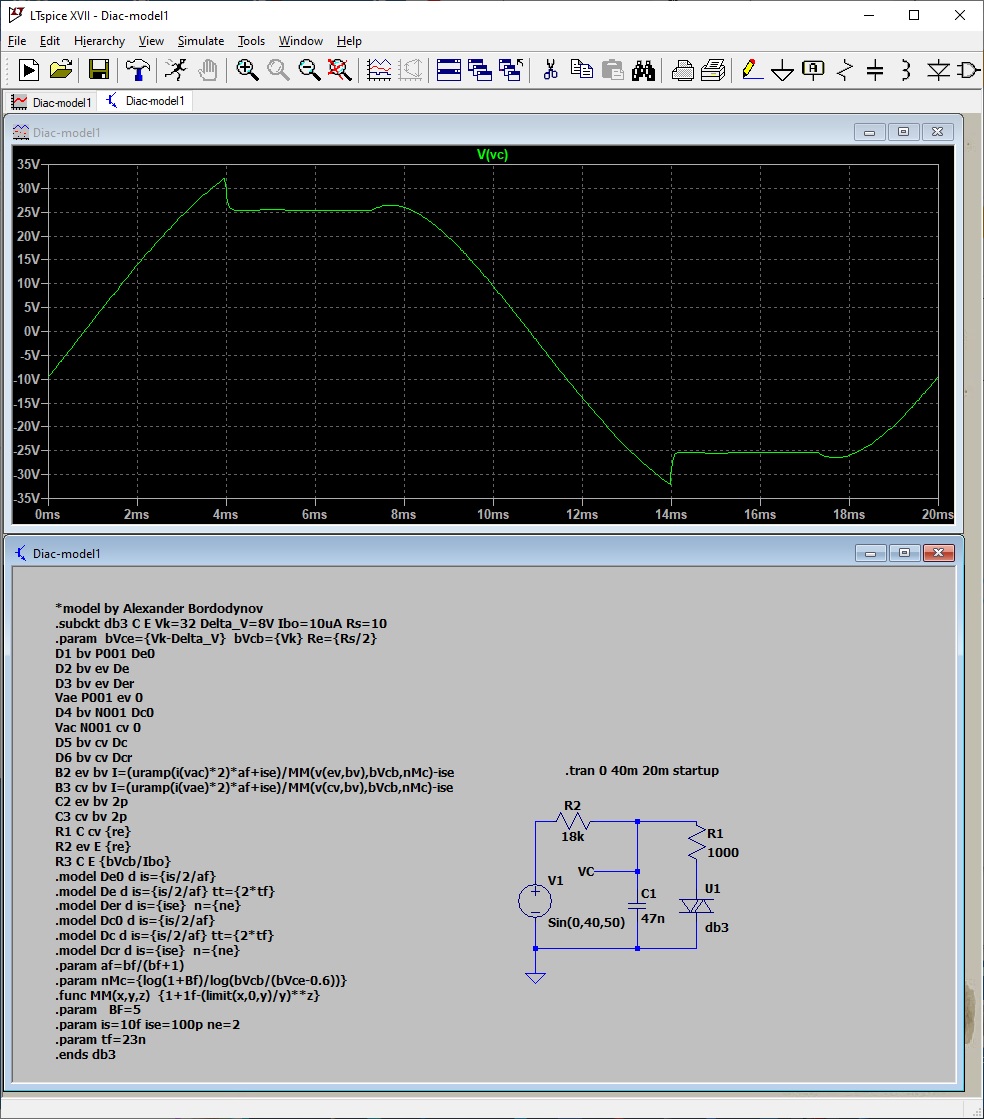Click the Paste clipboard icon
984x1119 pixels.
click(x=612, y=70)
